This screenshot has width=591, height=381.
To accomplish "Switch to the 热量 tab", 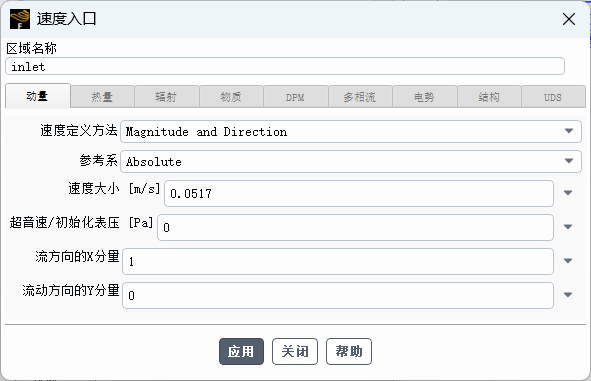I will click(102, 97).
